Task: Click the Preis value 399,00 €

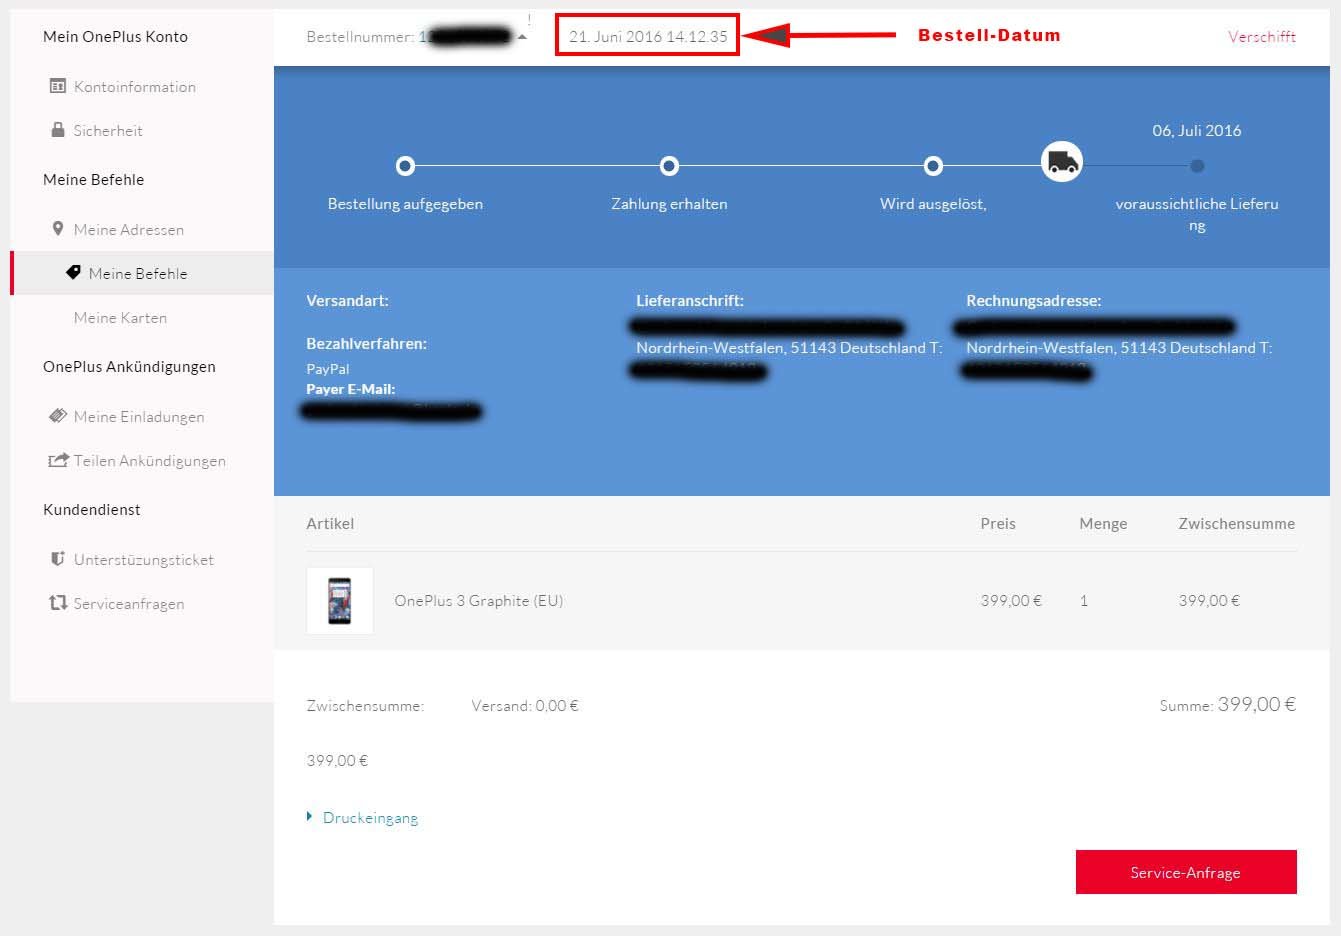Action: [1011, 601]
